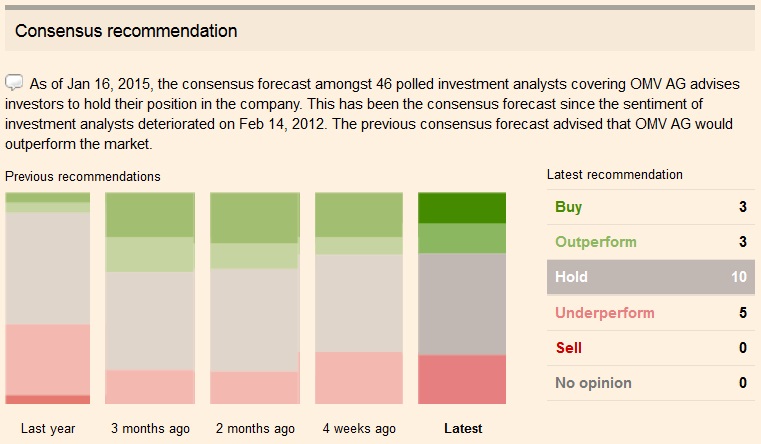Click the Outperform recommendation label

click(x=596, y=242)
